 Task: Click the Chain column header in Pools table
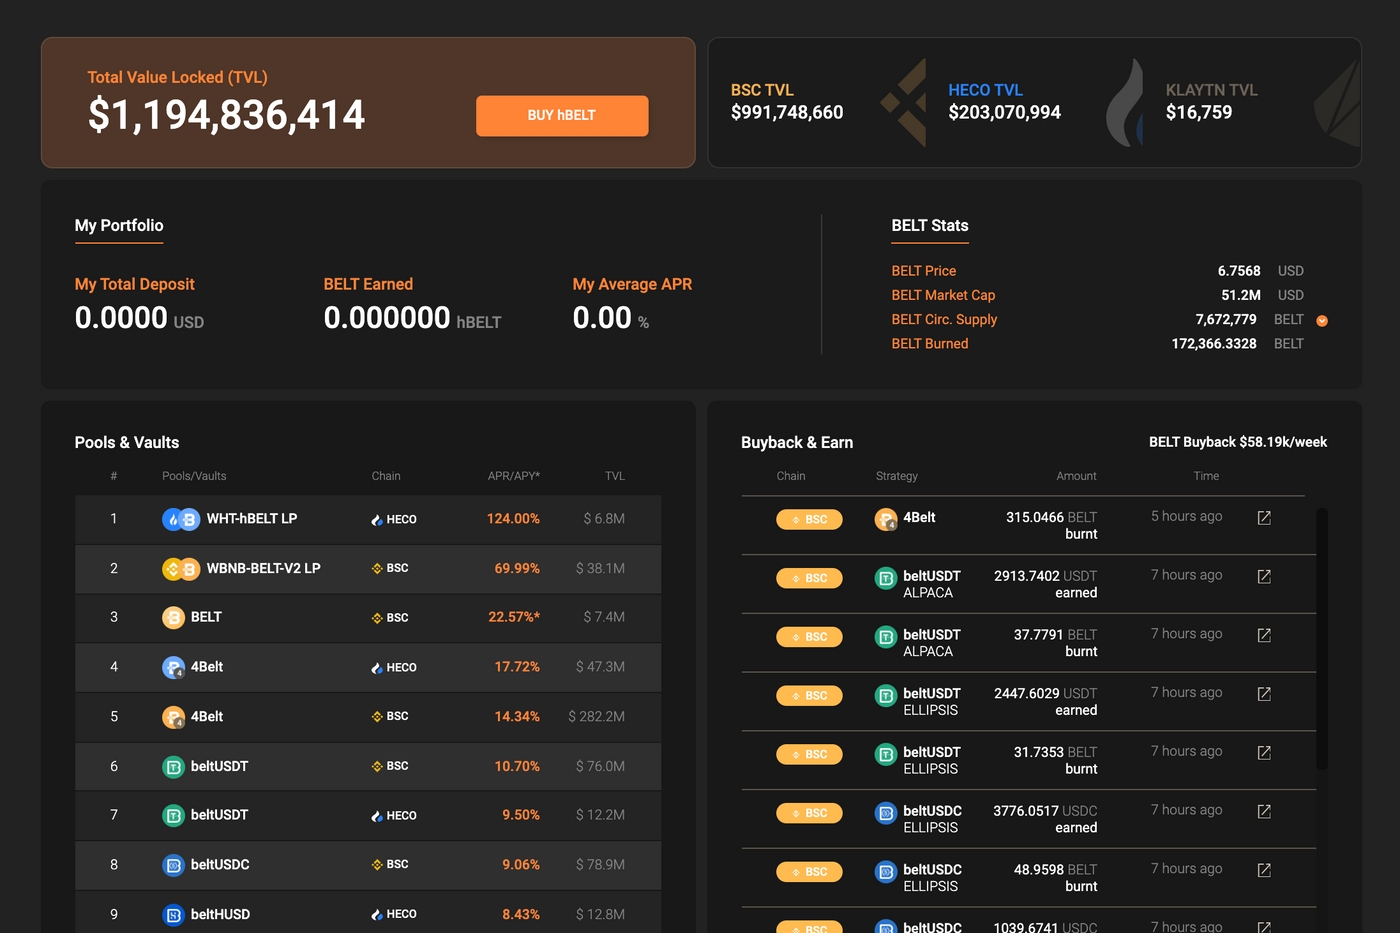[x=386, y=476]
